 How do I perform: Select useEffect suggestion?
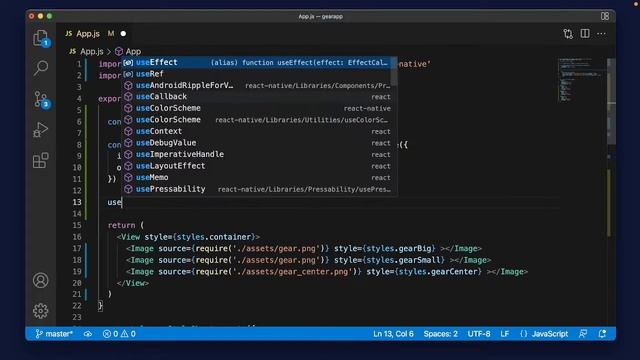point(257,62)
